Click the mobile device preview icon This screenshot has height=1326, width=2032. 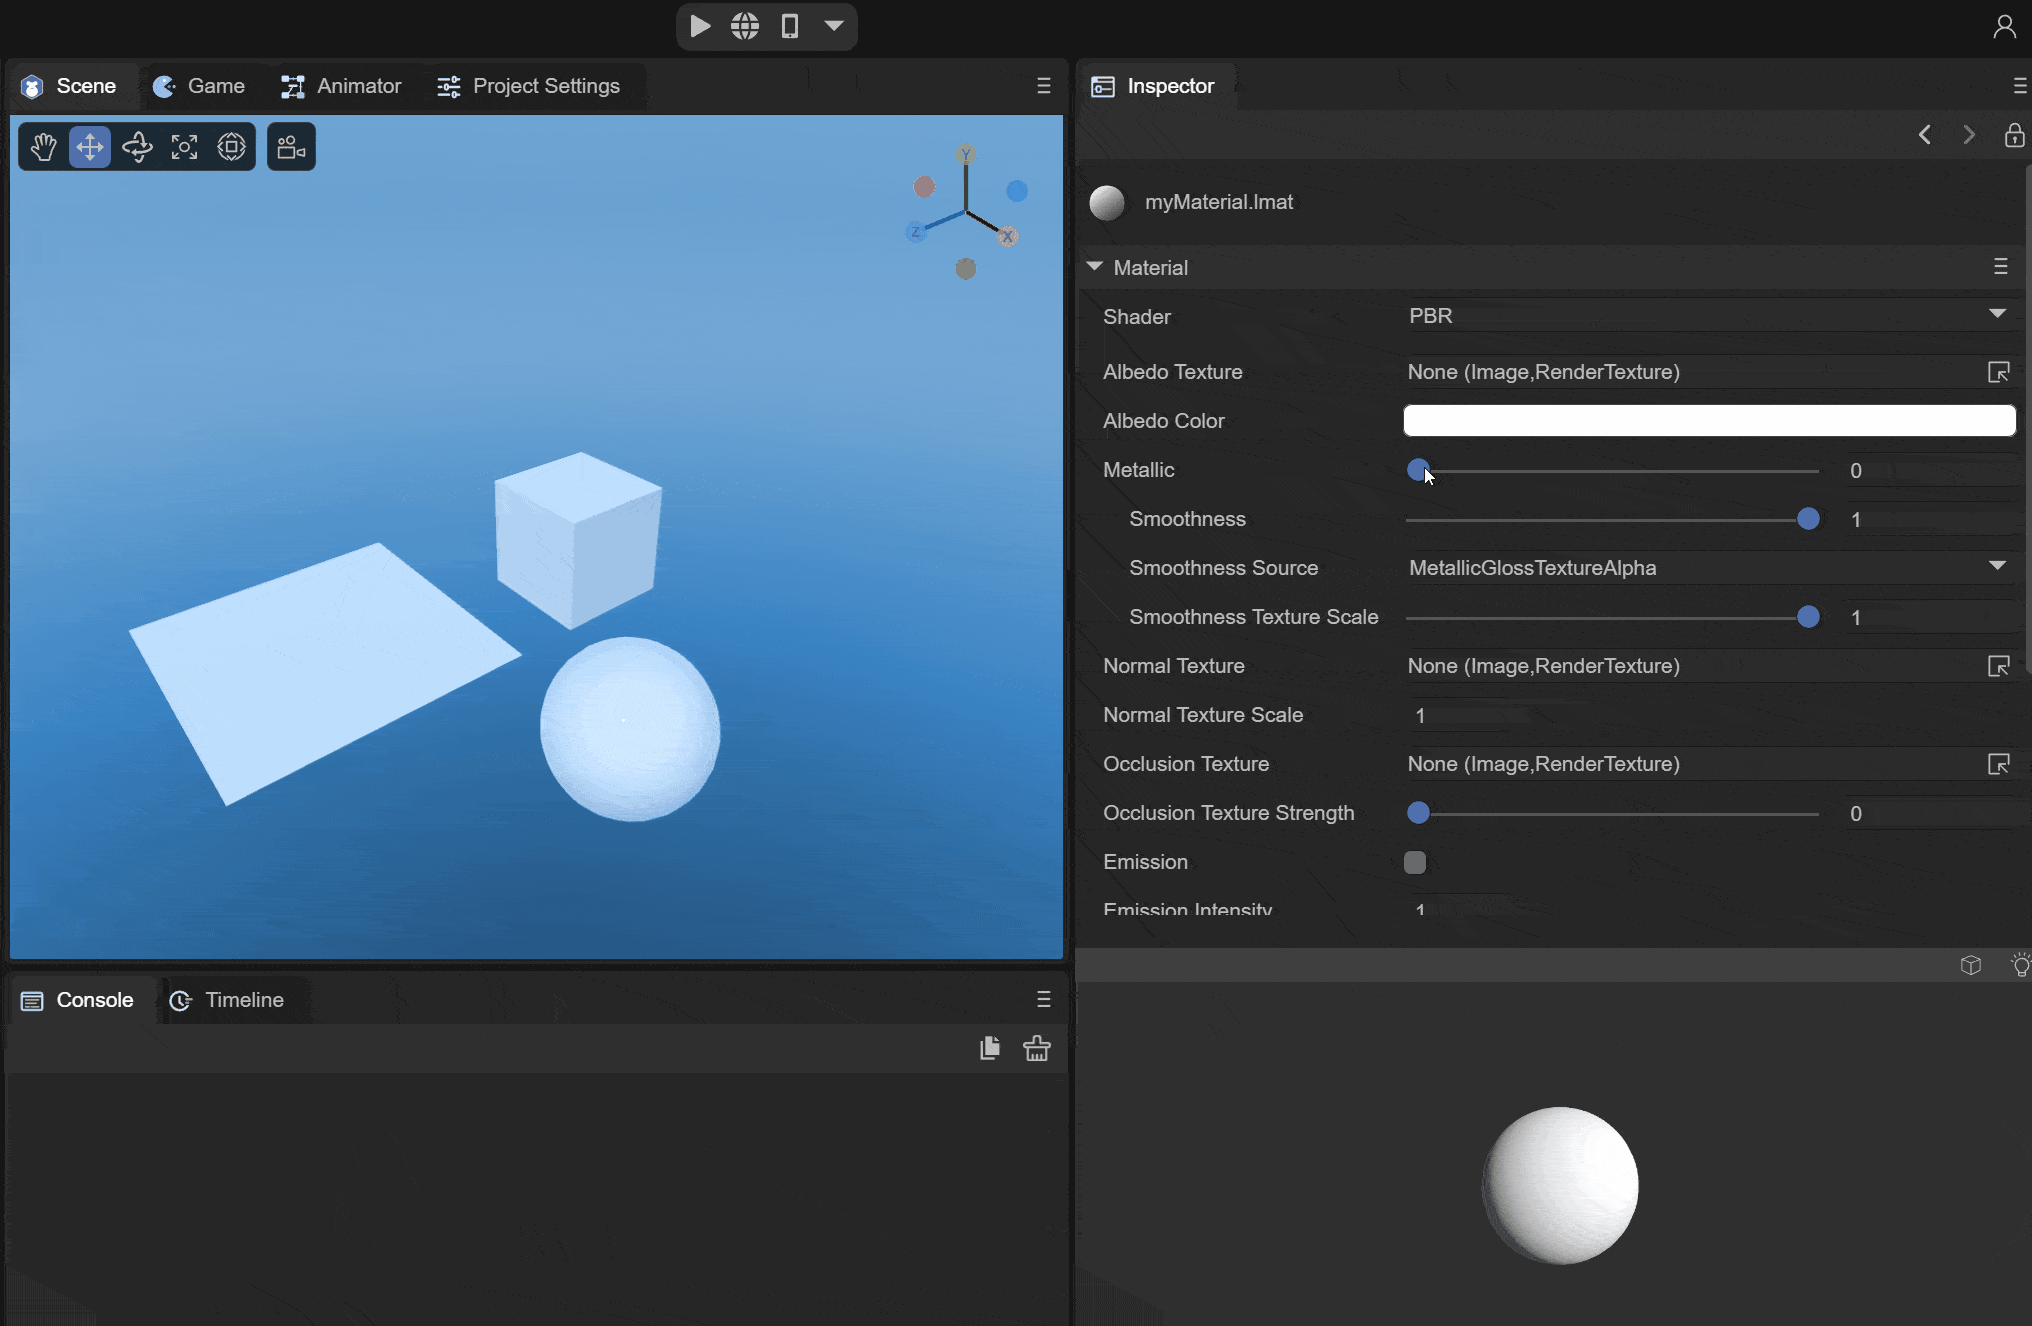(x=790, y=26)
